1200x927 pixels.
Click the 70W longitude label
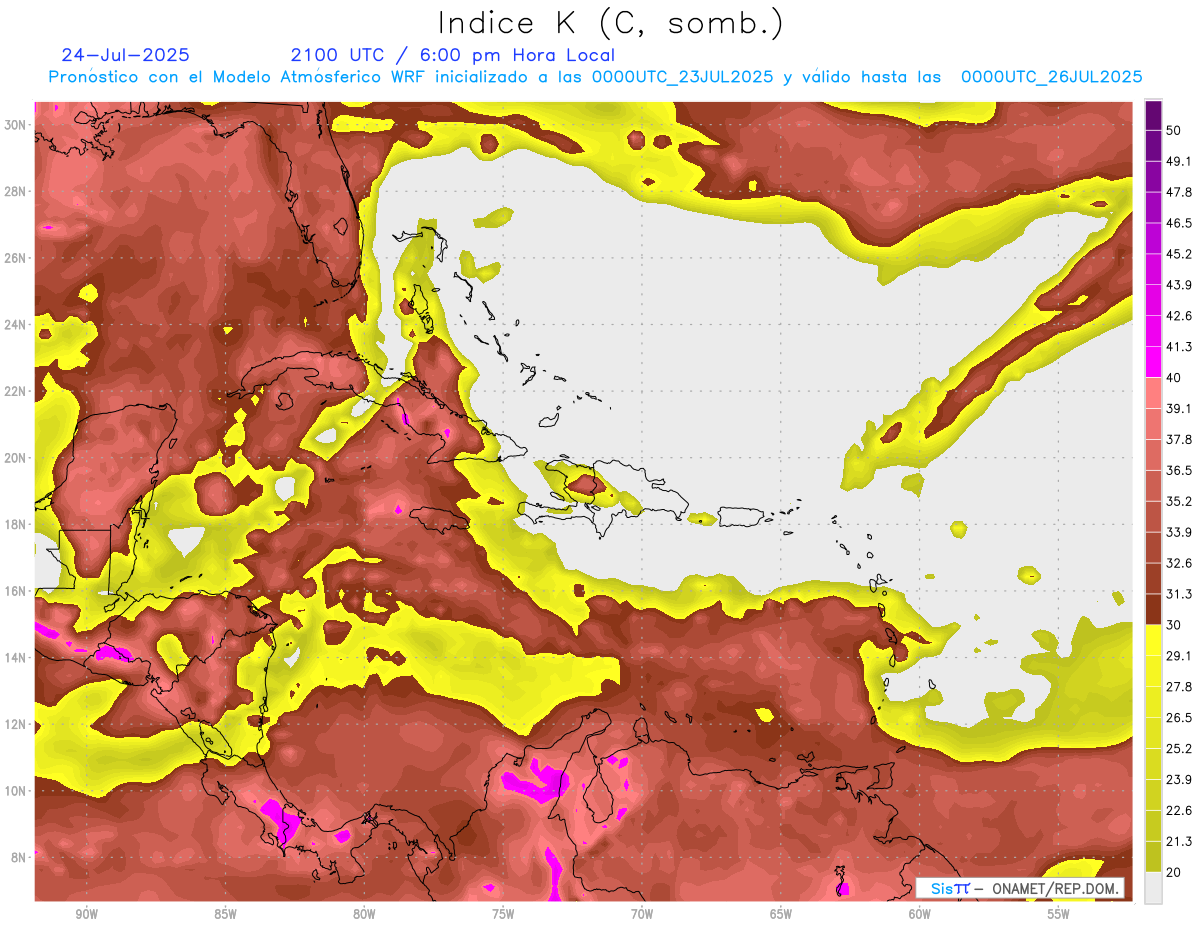point(642,914)
